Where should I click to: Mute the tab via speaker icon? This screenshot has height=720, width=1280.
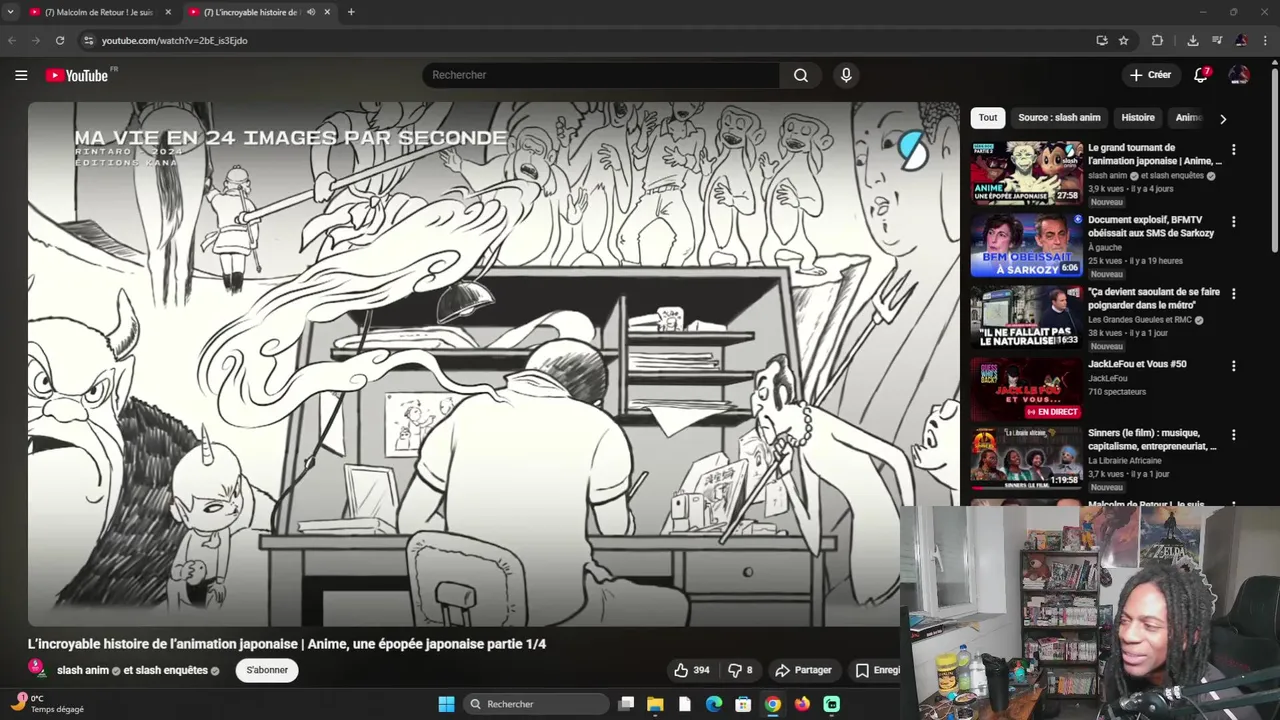pyautogui.click(x=311, y=12)
